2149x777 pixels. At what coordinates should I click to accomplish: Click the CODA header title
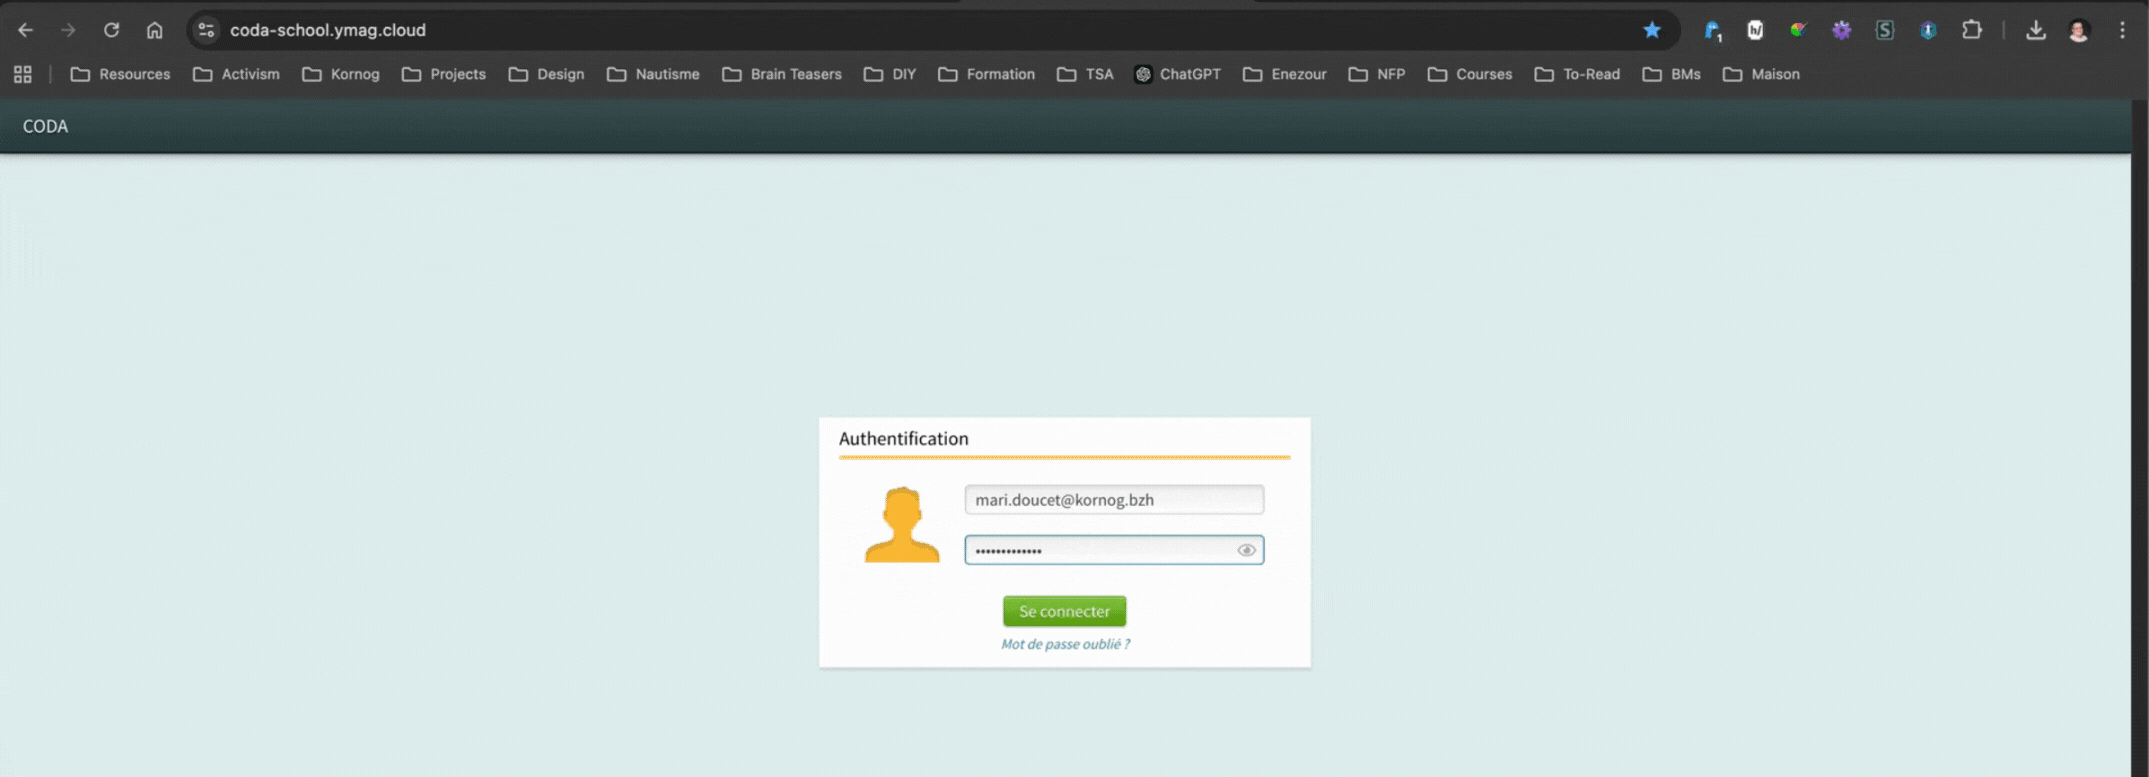click(x=45, y=126)
